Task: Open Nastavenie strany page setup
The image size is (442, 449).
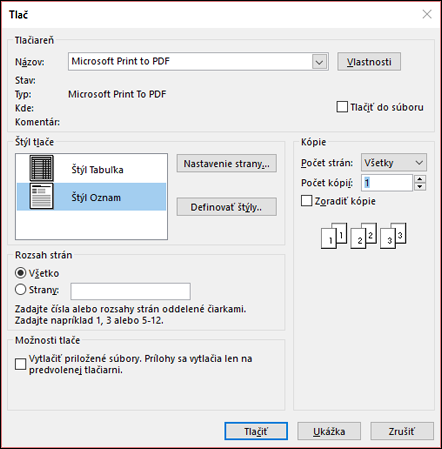Action: pyautogui.click(x=227, y=164)
